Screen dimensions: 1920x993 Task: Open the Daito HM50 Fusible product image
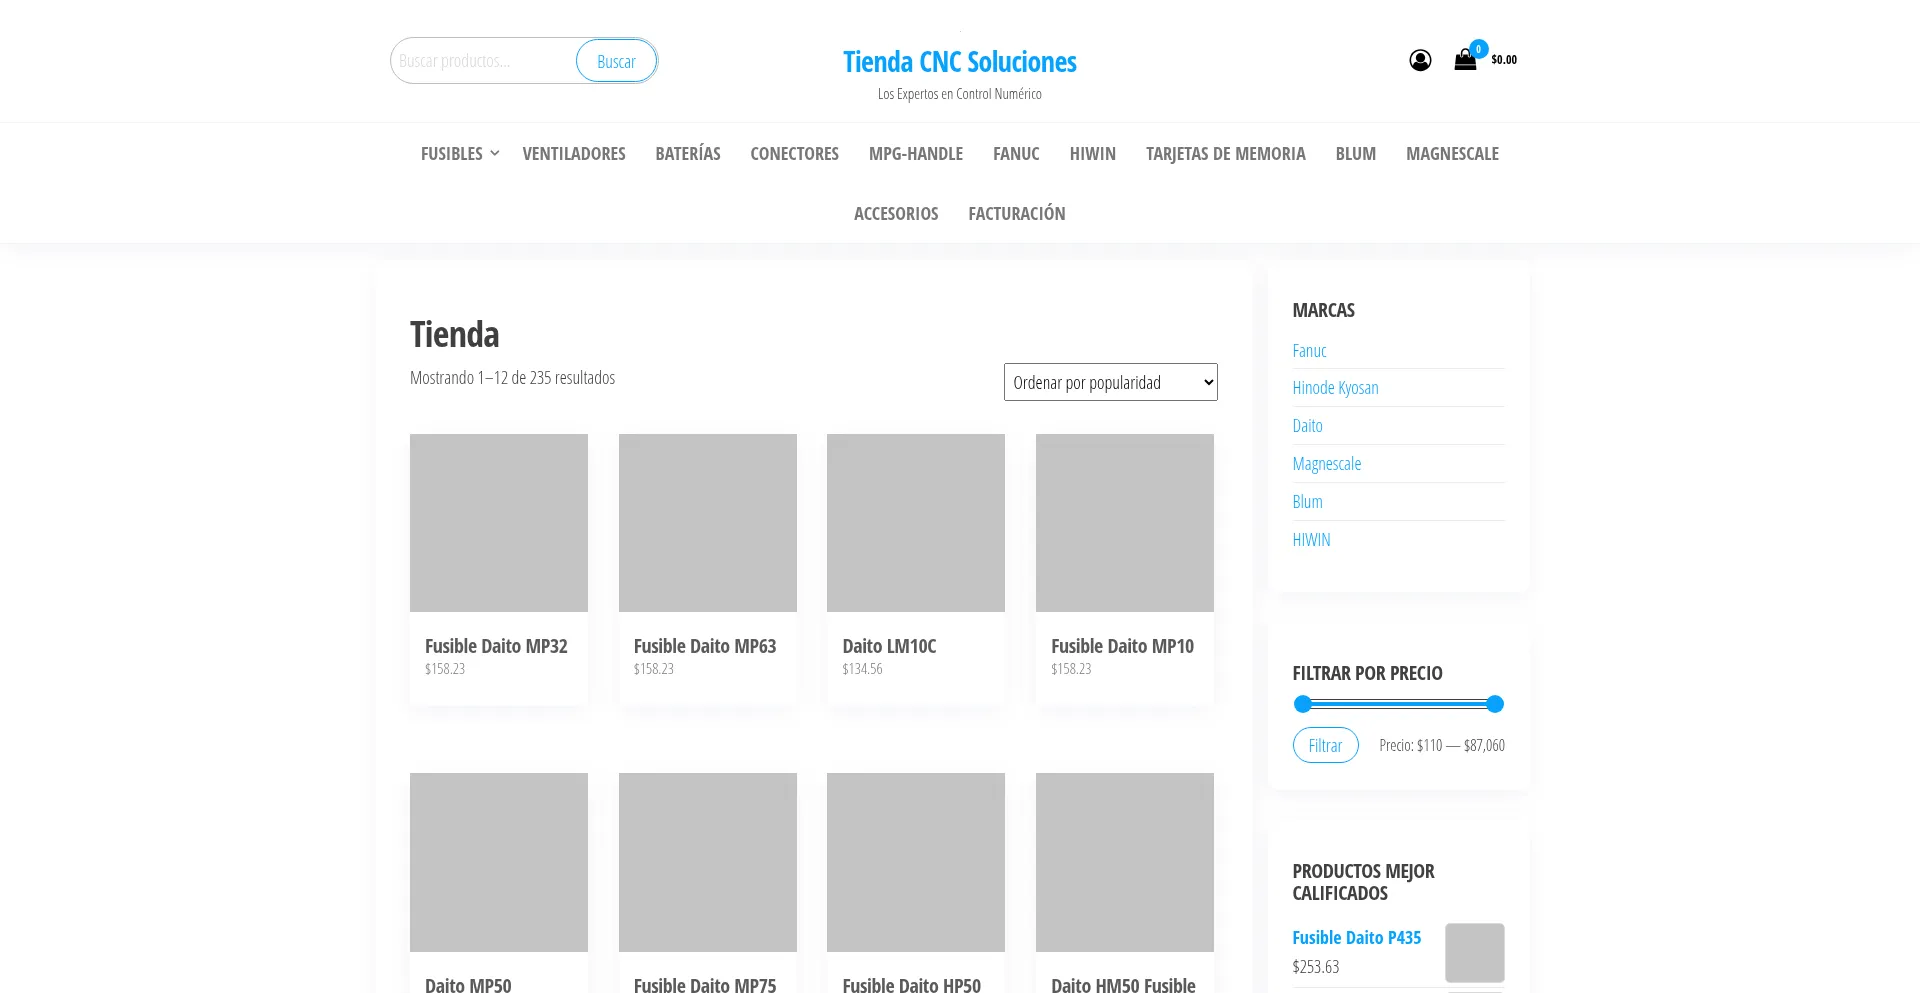click(1125, 862)
